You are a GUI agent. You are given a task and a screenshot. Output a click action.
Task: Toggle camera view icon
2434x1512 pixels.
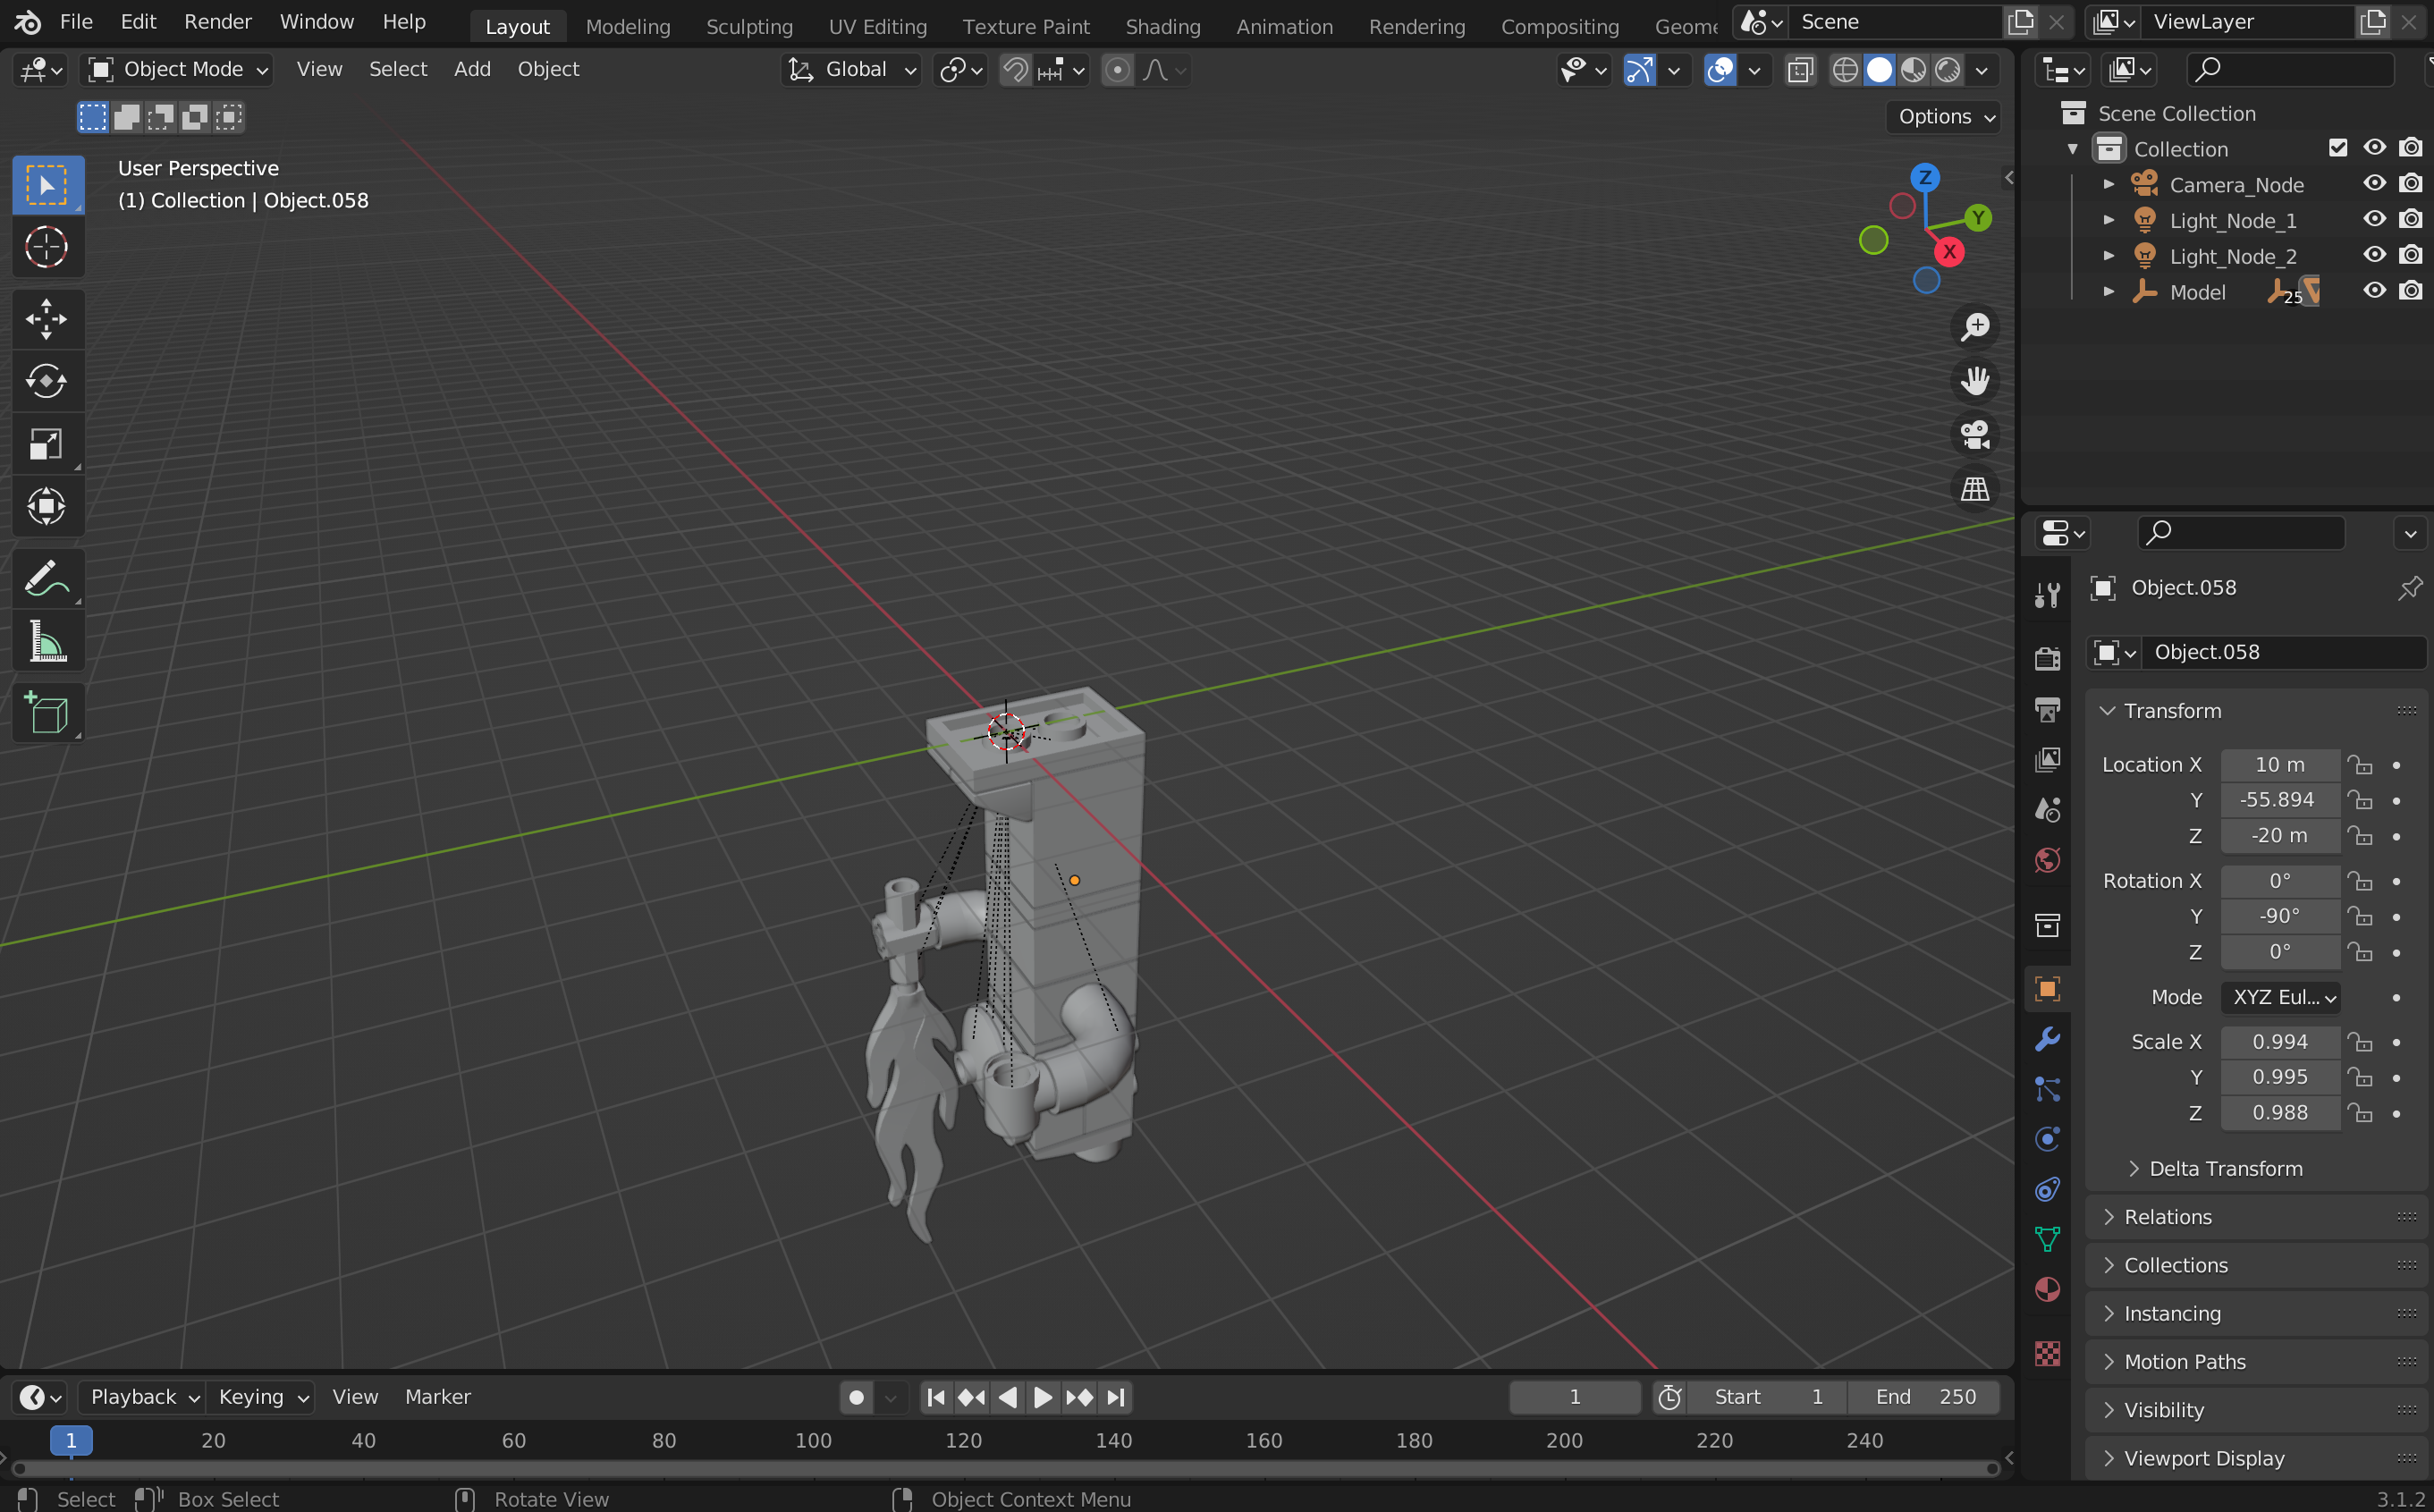[1974, 435]
